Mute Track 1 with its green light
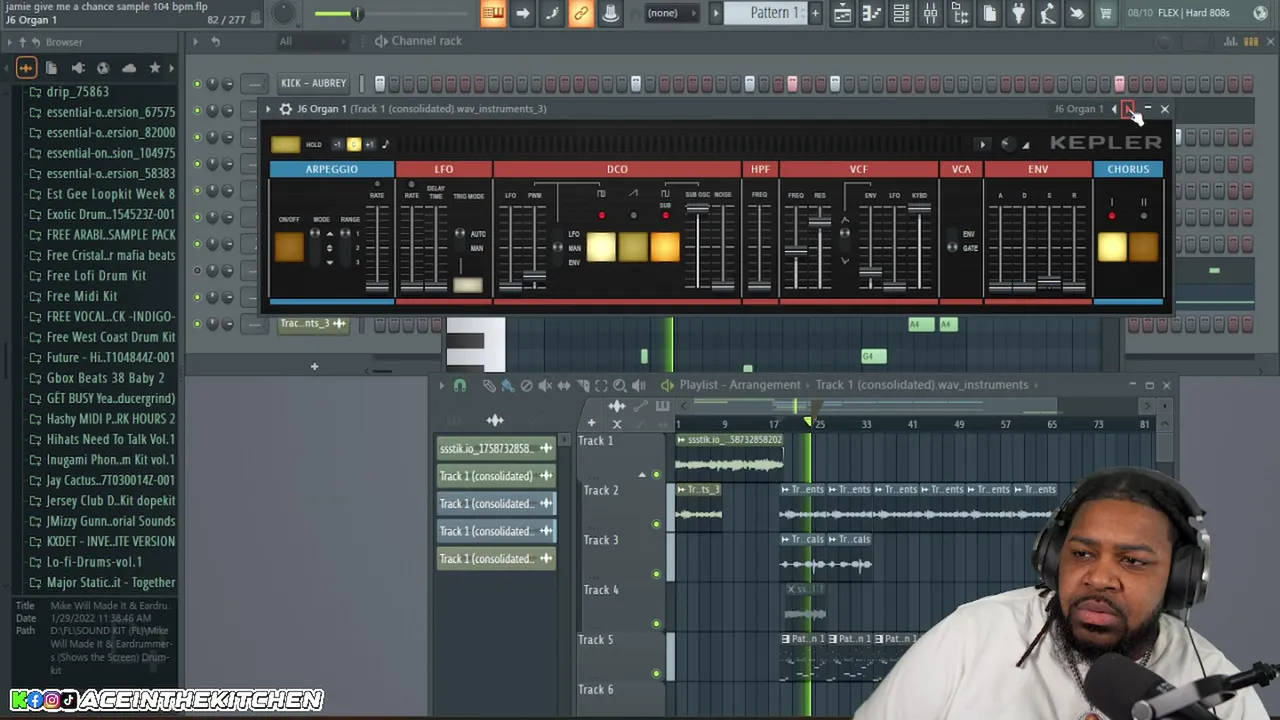Image resolution: width=1280 pixels, height=720 pixels. [656, 474]
